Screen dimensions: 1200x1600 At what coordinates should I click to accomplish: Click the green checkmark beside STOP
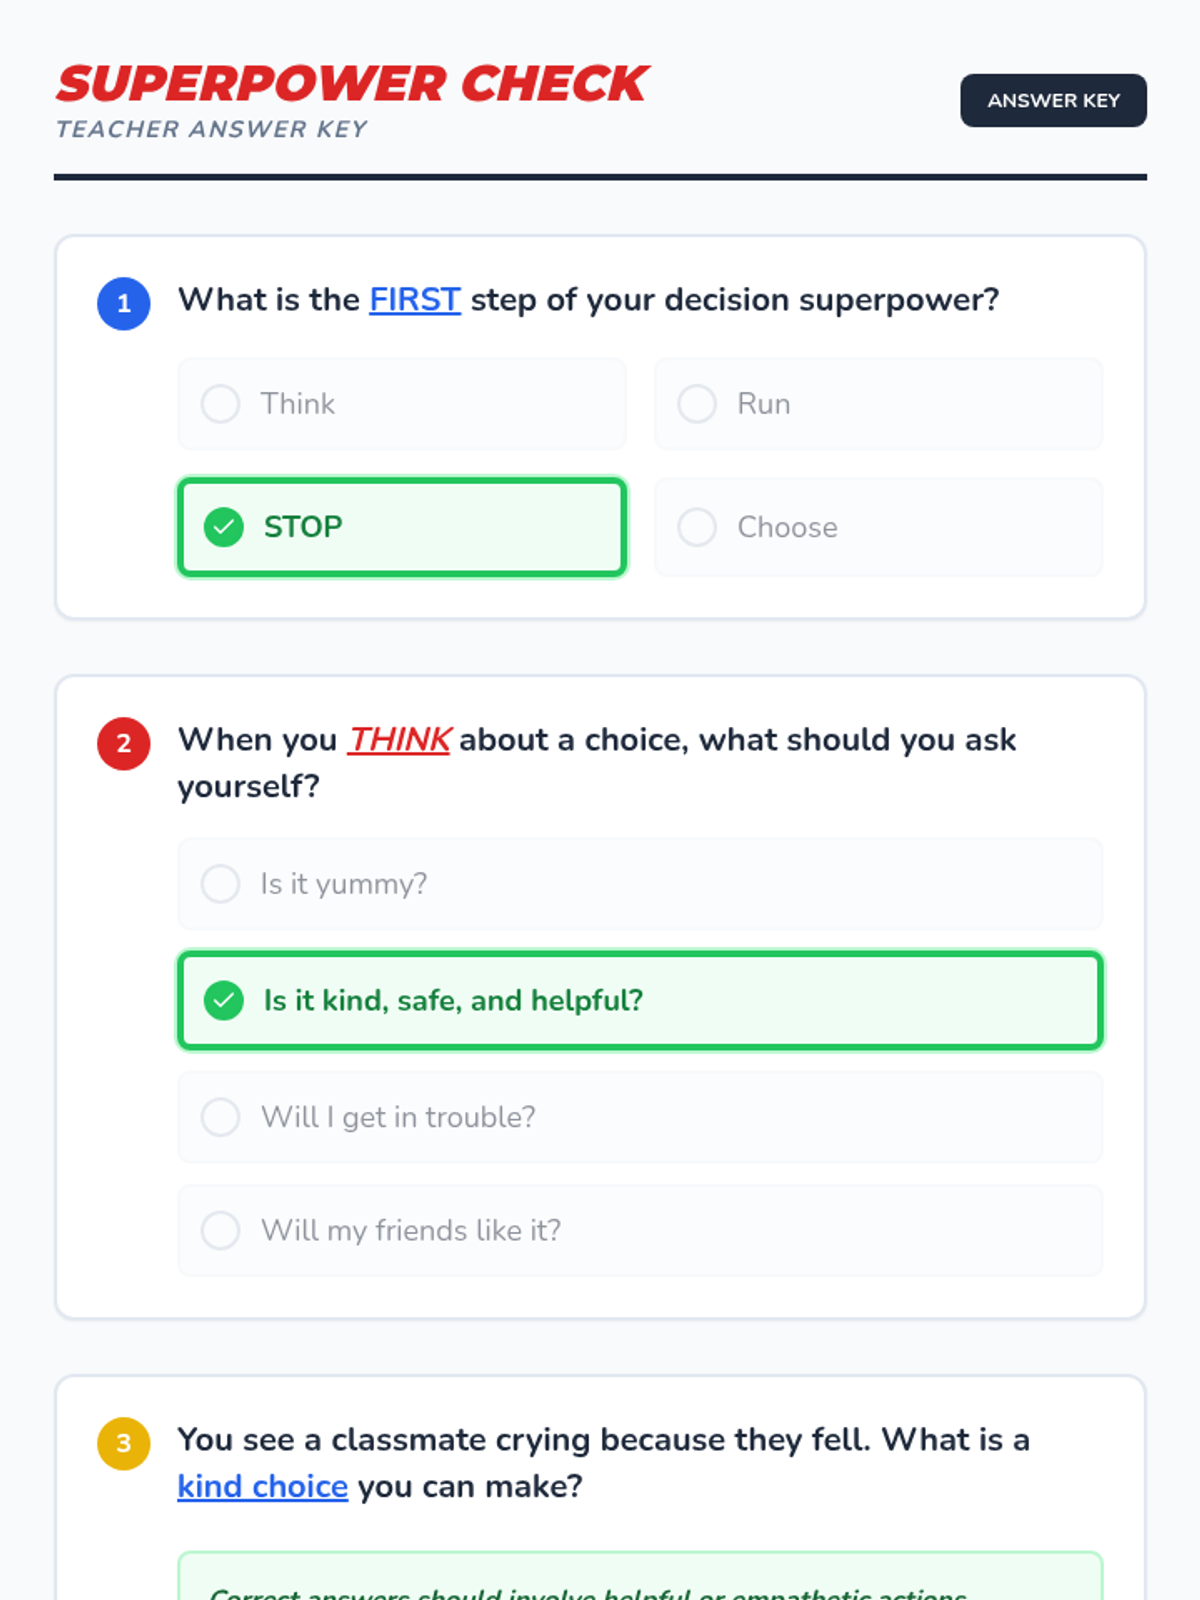(223, 527)
